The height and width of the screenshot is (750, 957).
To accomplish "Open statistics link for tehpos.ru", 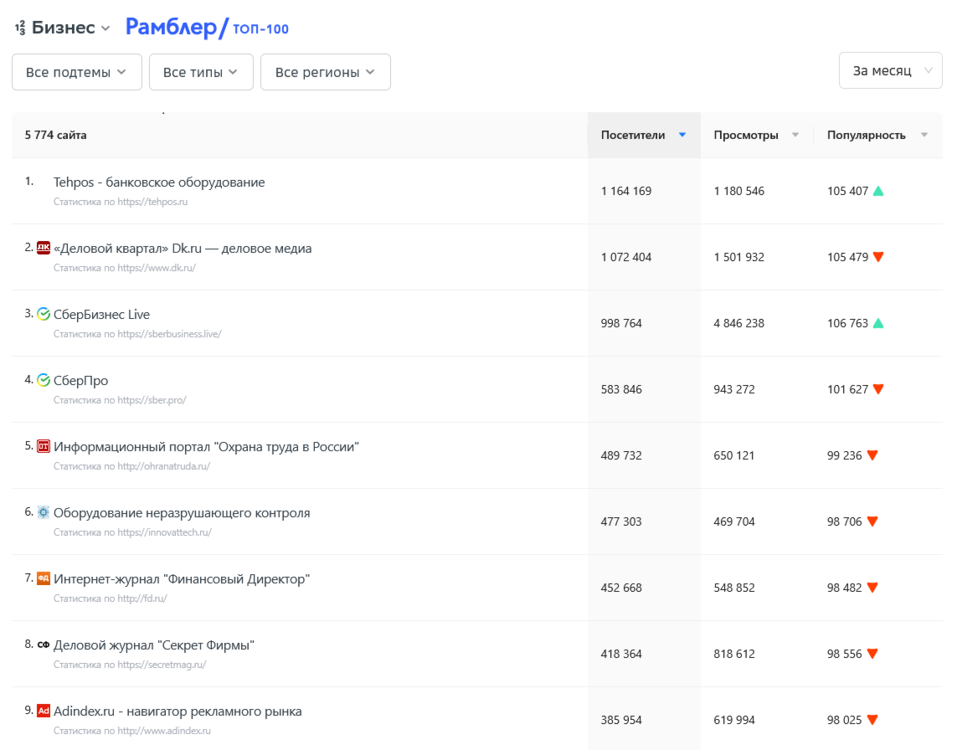I will [x=120, y=201].
